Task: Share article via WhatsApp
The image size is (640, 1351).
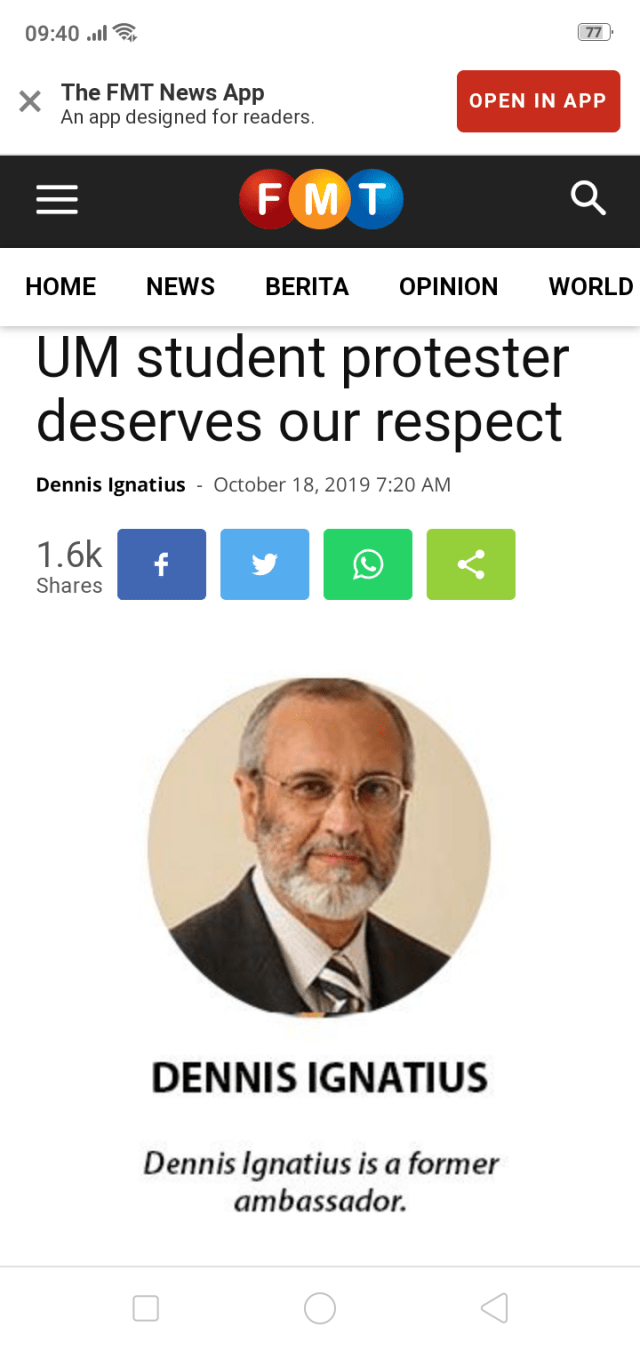Action: [x=368, y=565]
